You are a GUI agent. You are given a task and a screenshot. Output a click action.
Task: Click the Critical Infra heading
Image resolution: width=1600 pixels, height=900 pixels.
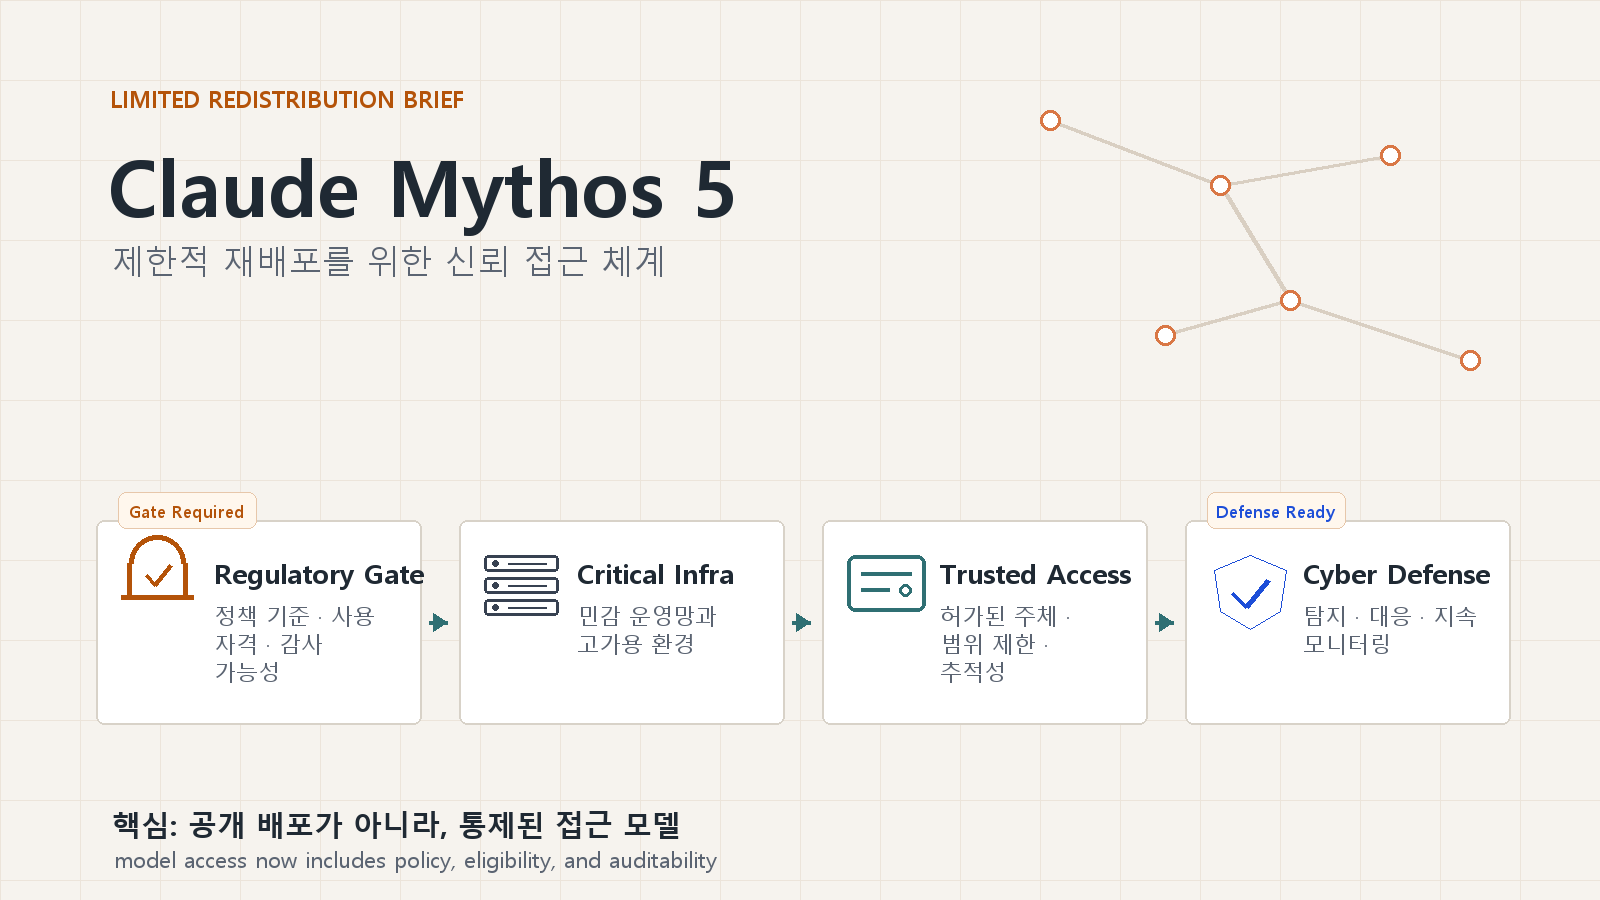pyautogui.click(x=655, y=575)
